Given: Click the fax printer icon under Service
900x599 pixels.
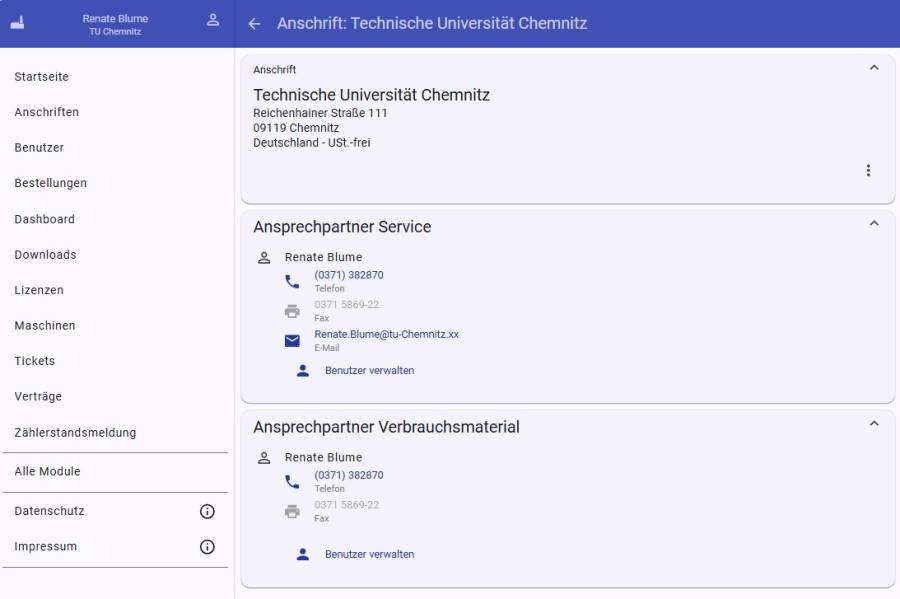Looking at the screenshot, I should click(x=292, y=311).
